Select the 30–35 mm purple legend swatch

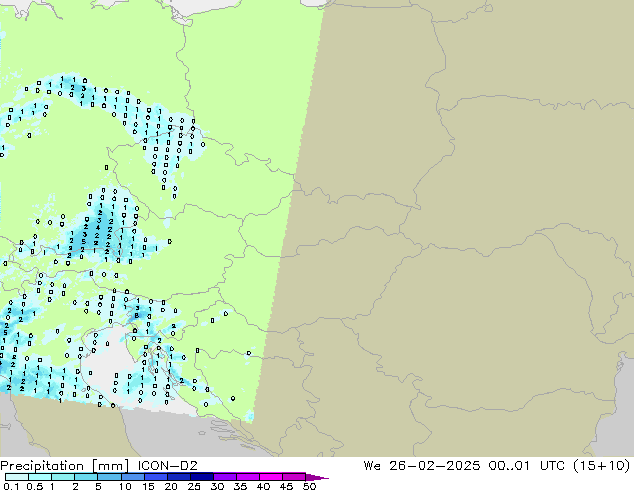pos(224,477)
